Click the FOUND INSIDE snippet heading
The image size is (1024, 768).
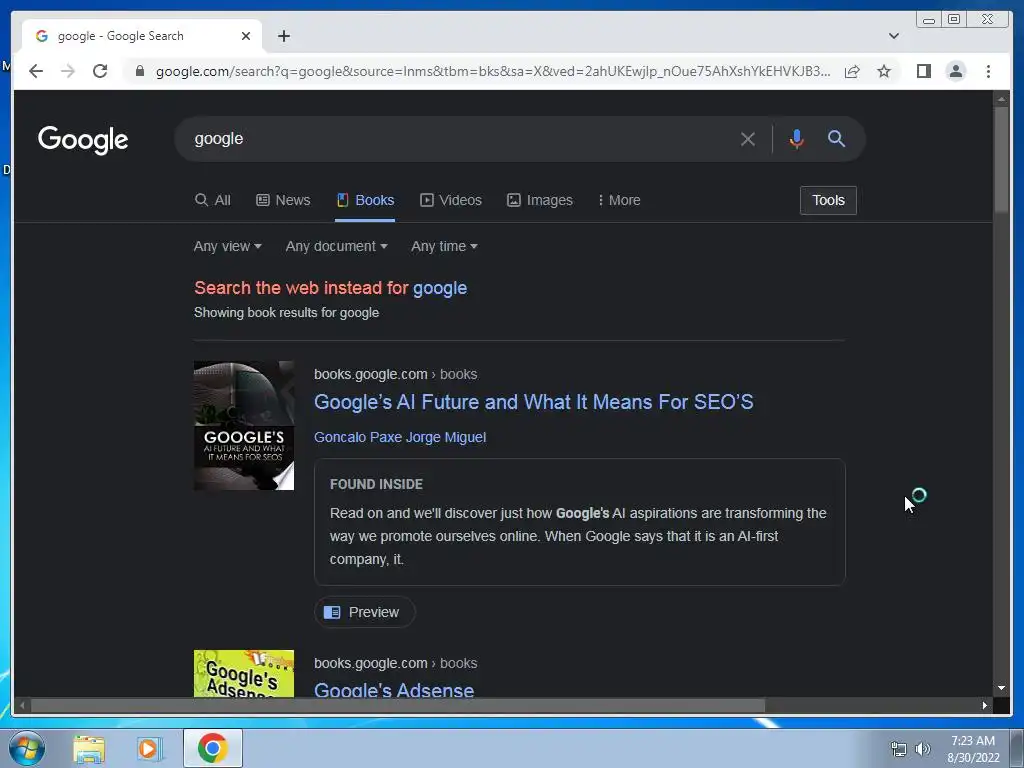coord(376,484)
